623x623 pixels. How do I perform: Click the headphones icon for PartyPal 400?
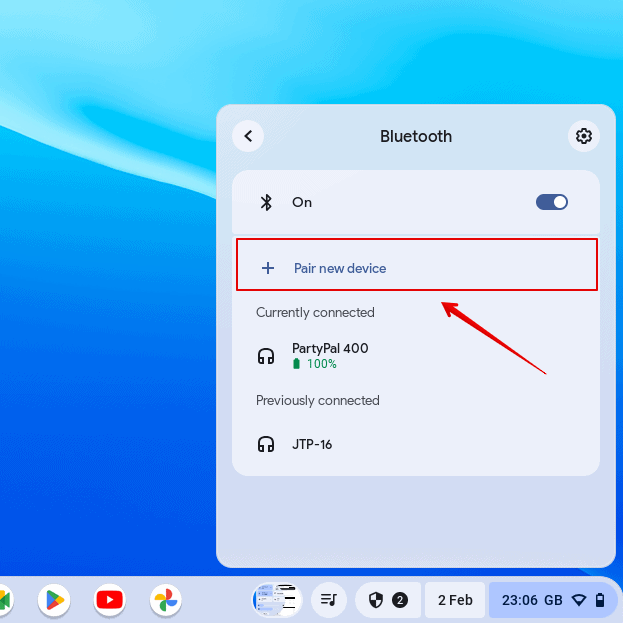[x=266, y=355]
